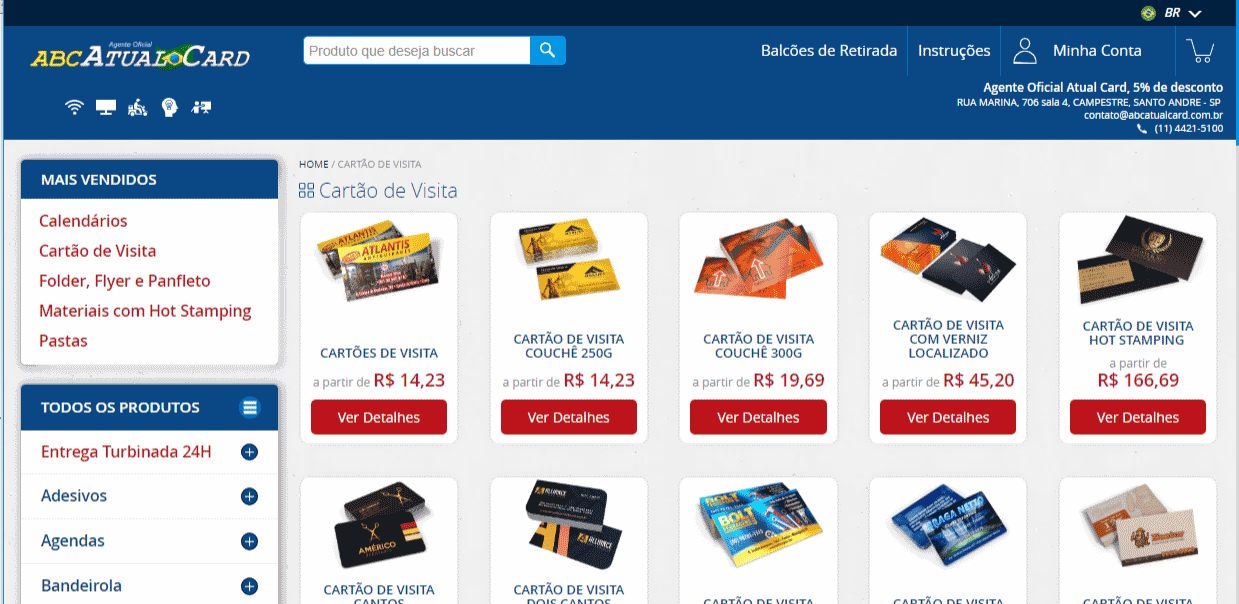Open the BR language dropdown

(1172, 13)
